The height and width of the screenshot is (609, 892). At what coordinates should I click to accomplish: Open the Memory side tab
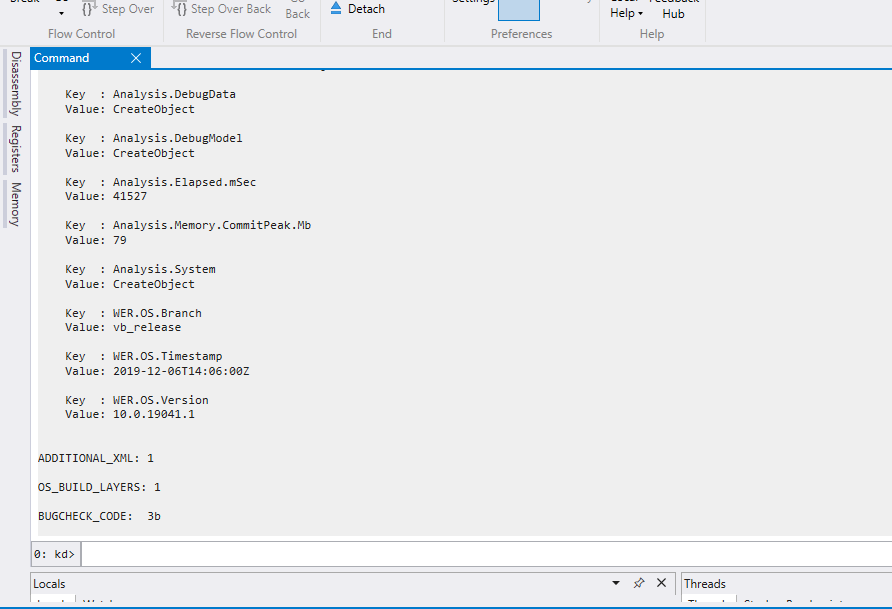[15, 204]
